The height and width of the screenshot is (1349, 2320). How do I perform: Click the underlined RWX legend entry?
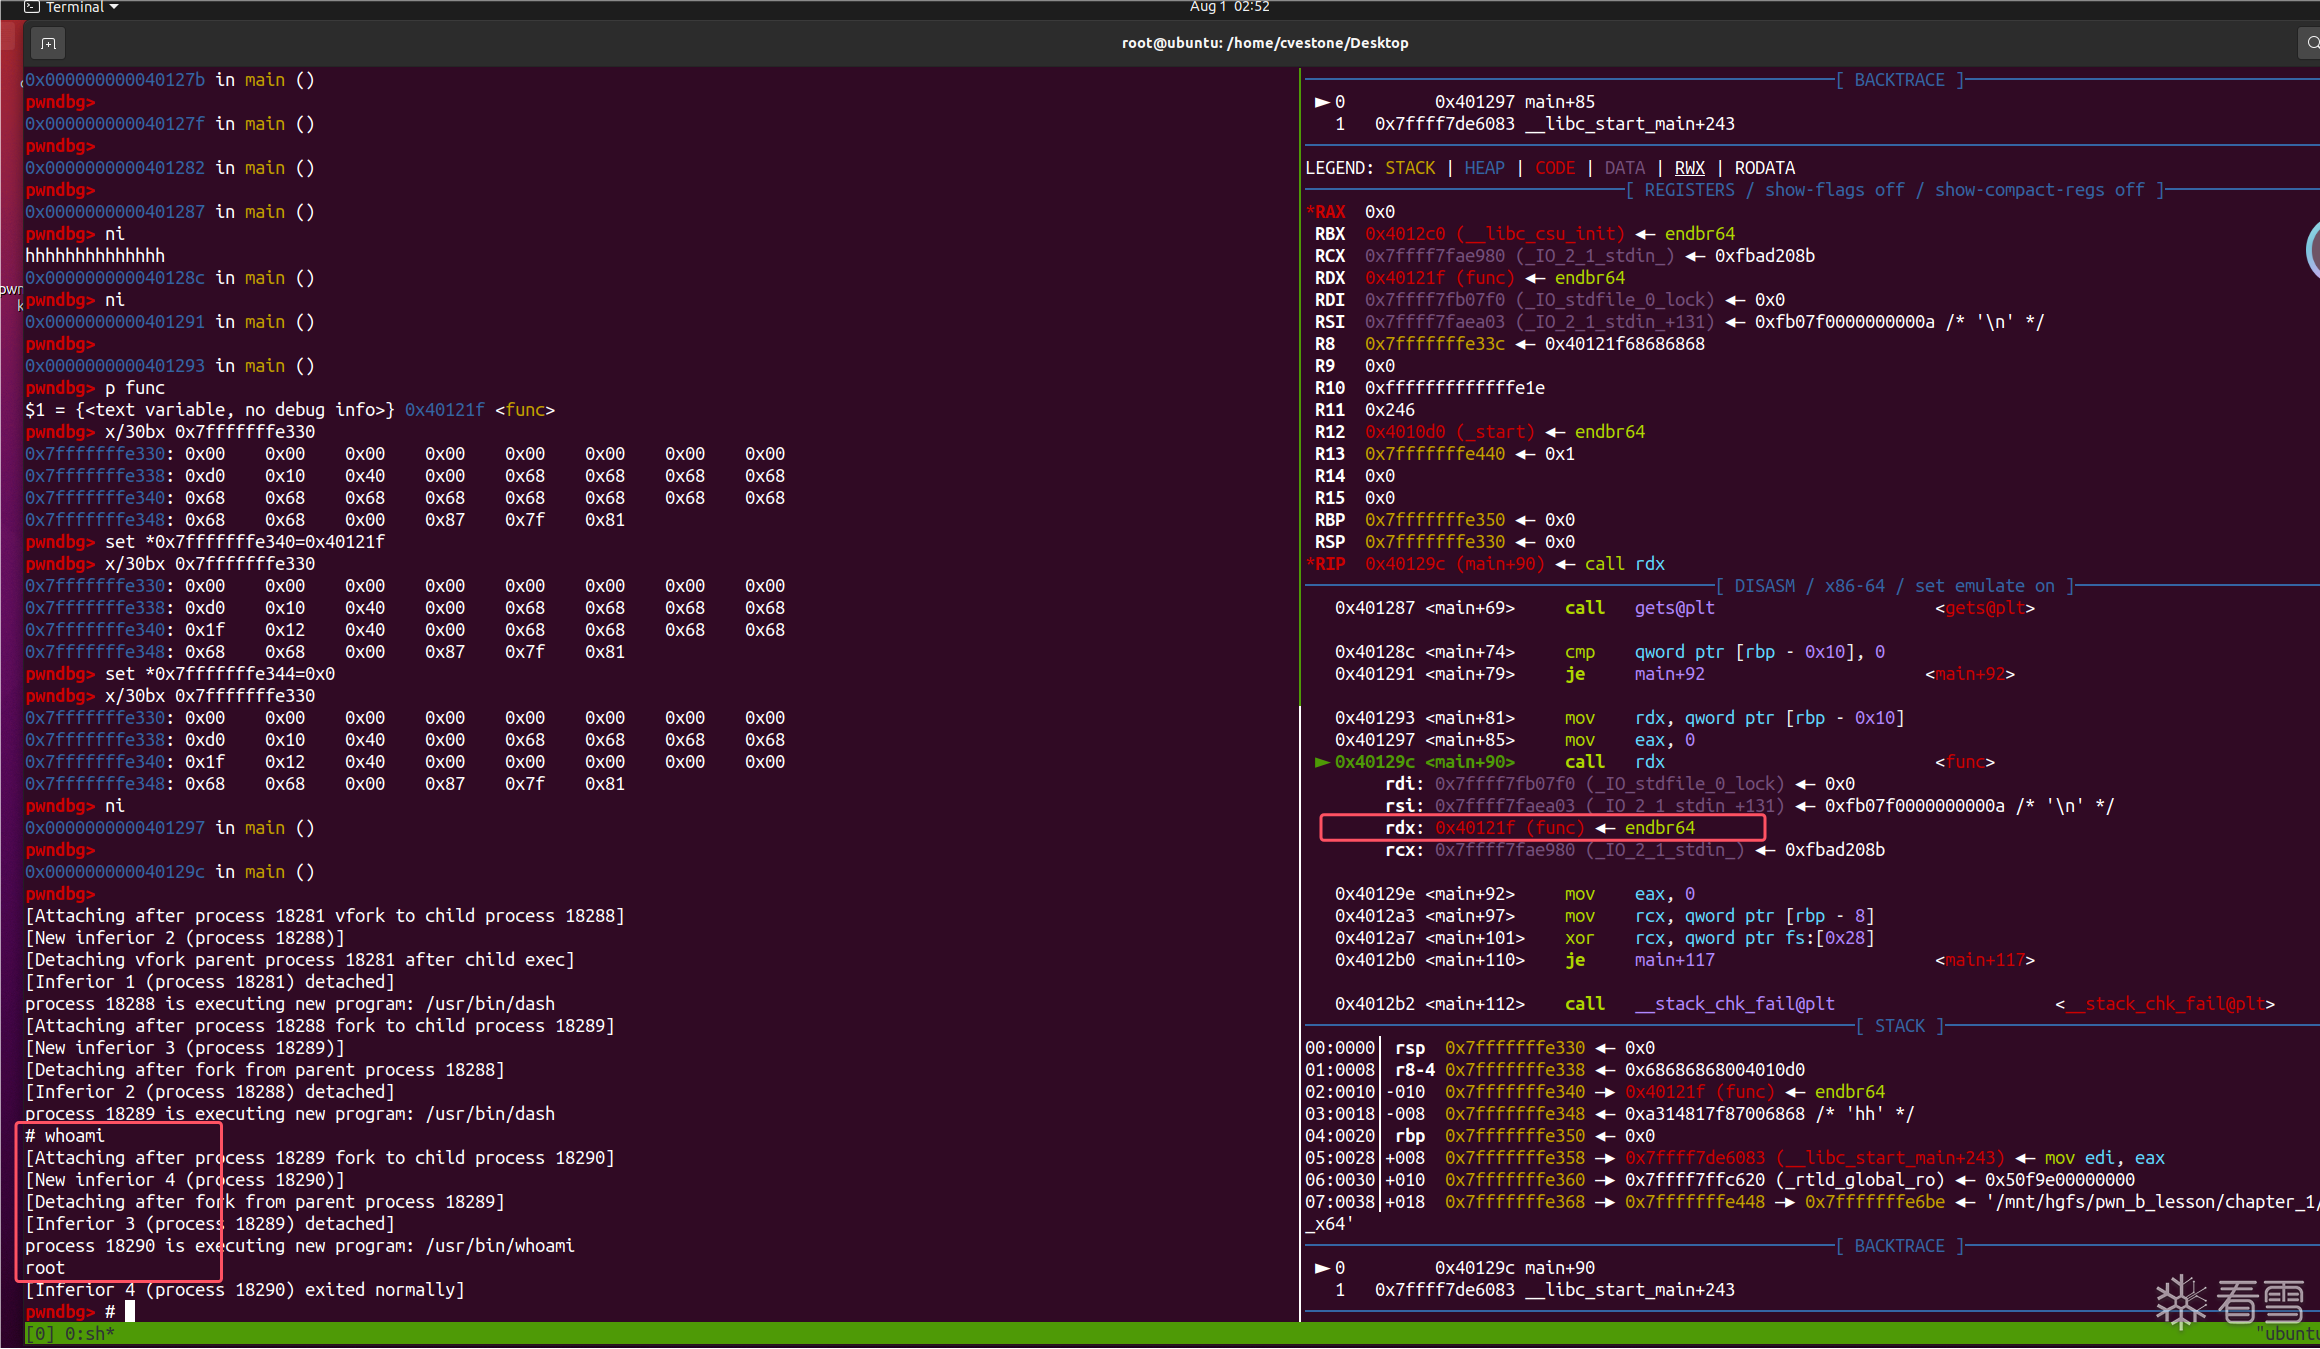tap(1689, 168)
